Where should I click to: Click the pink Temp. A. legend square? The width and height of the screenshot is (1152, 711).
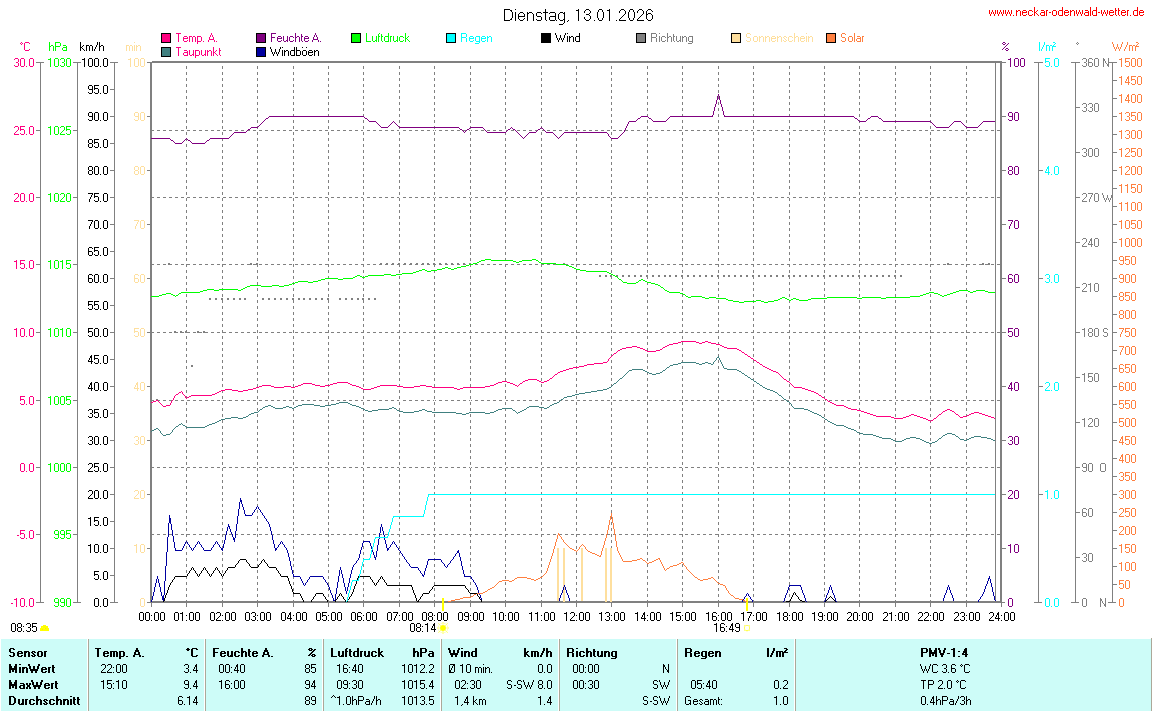click(x=166, y=38)
